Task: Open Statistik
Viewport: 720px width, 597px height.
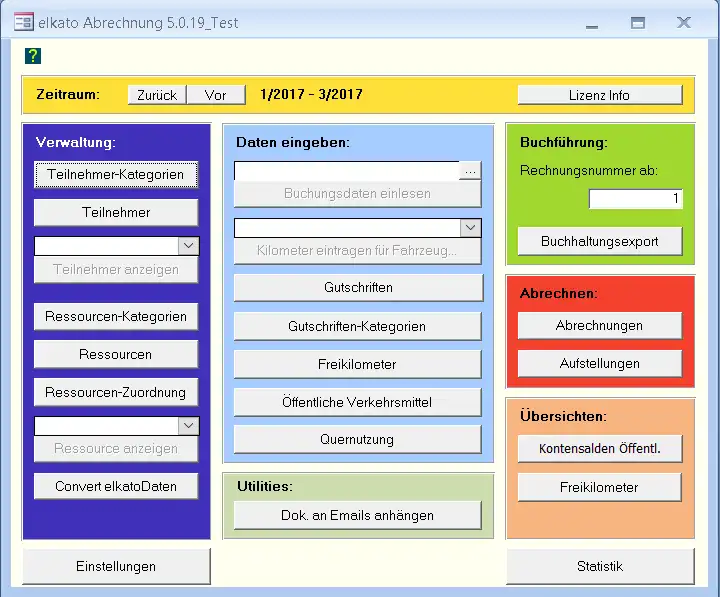Action: (x=600, y=566)
